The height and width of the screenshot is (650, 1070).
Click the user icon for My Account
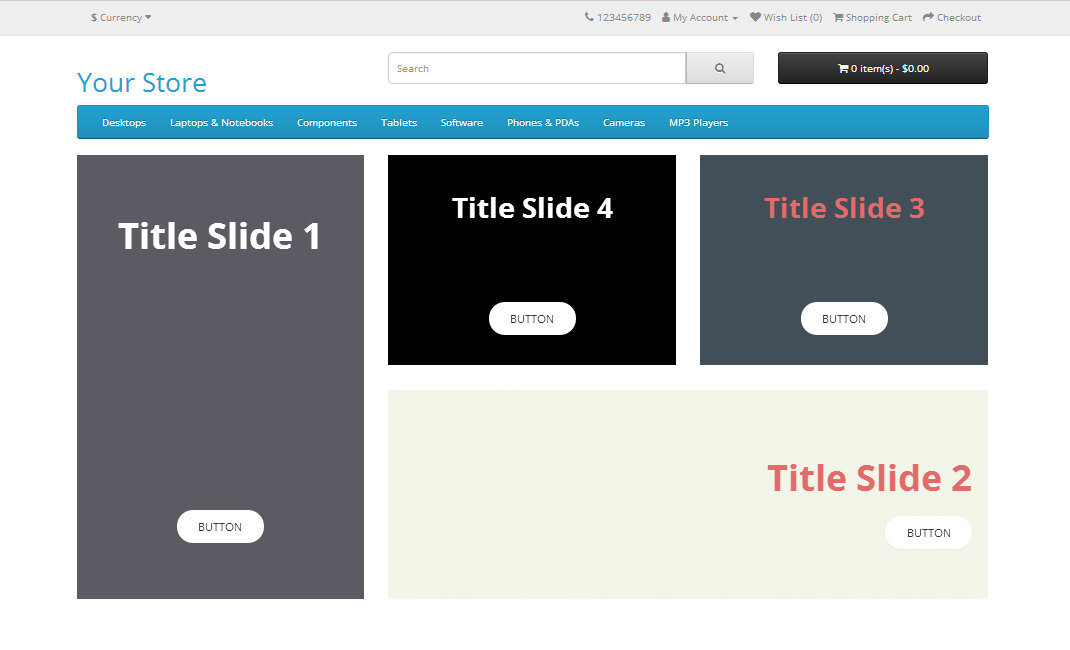pyautogui.click(x=666, y=18)
